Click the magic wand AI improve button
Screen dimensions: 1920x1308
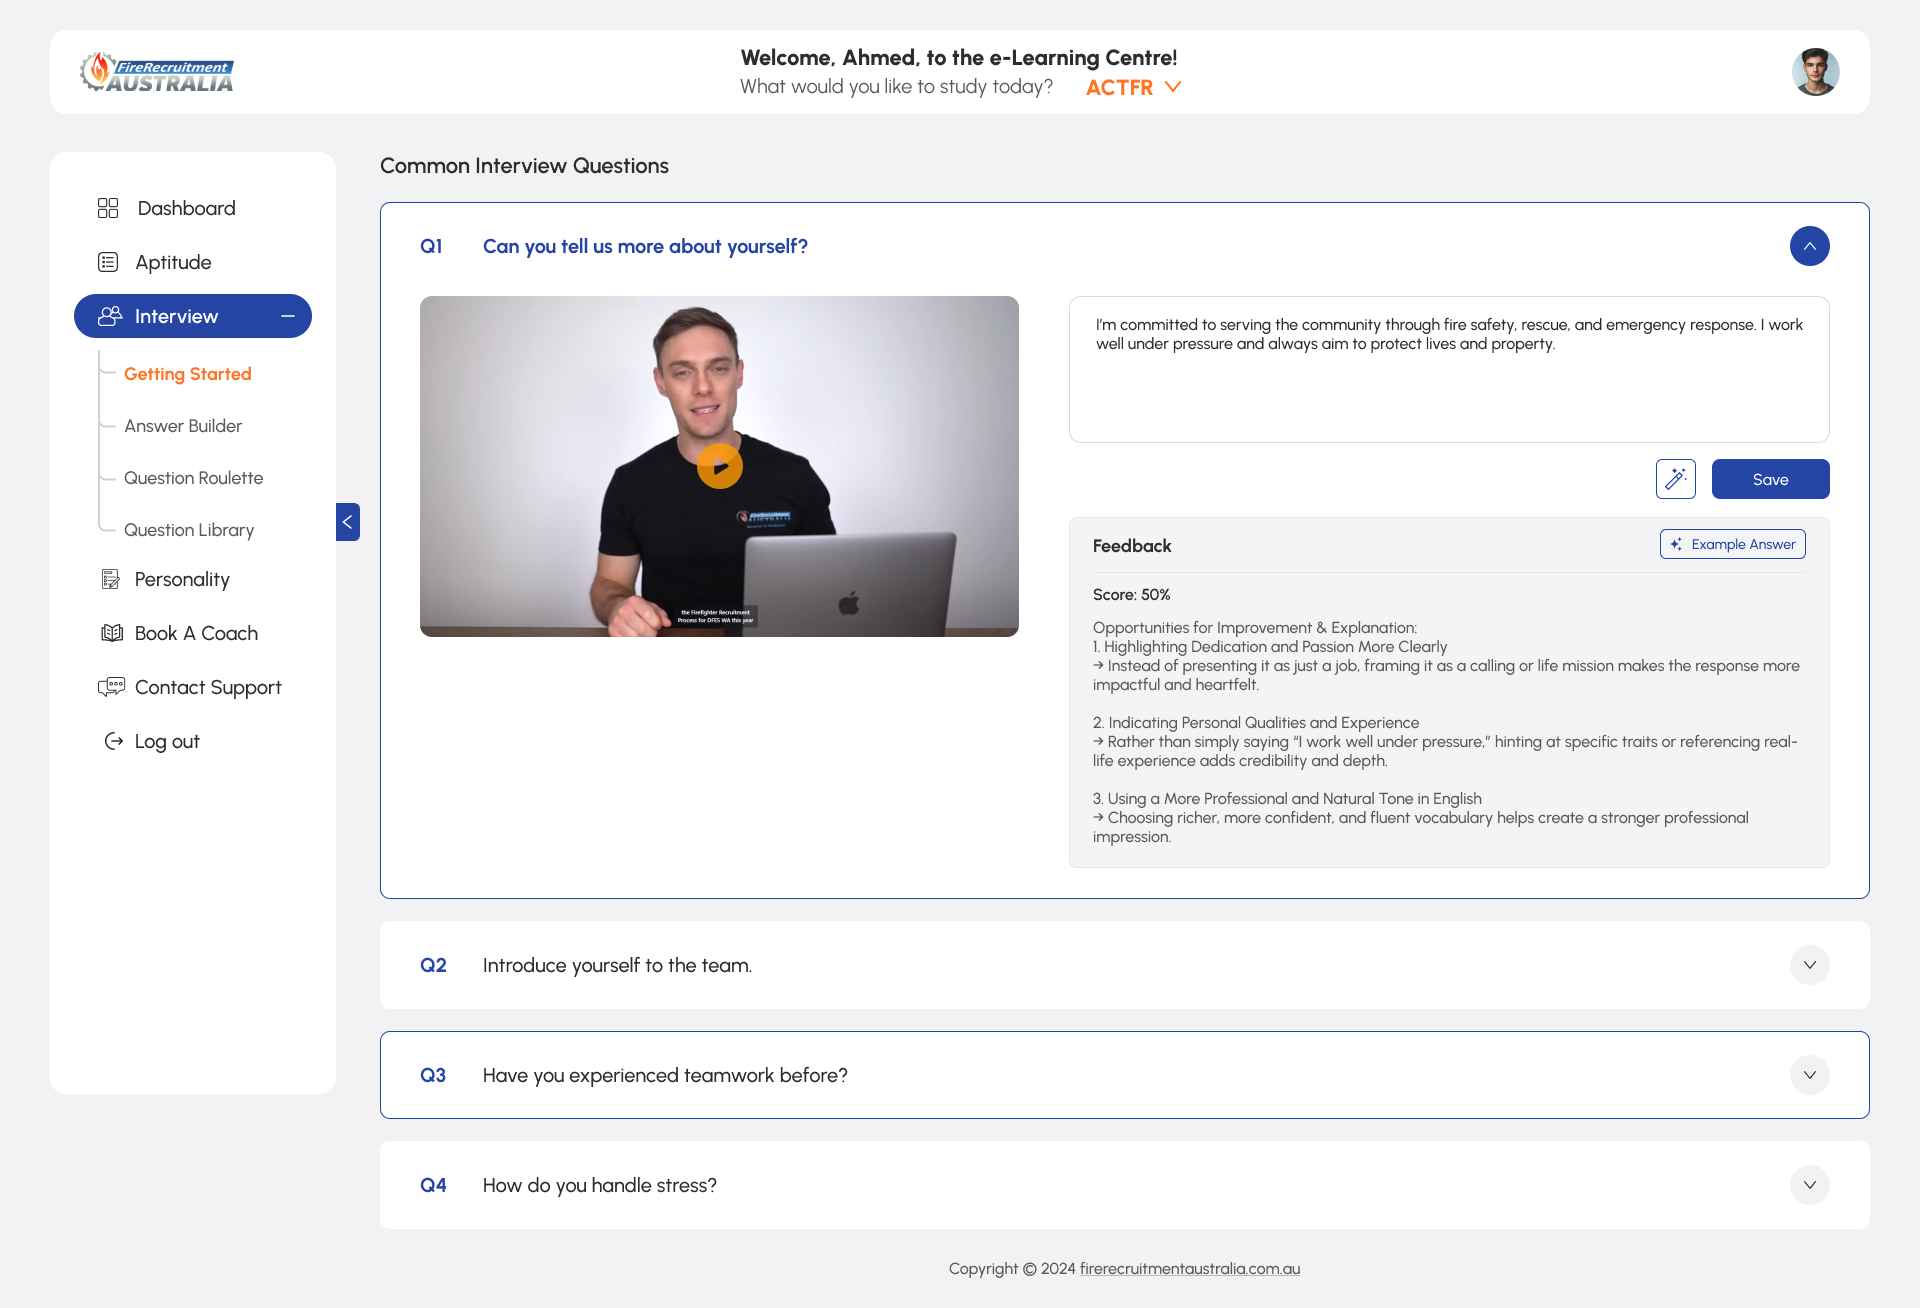(1676, 479)
